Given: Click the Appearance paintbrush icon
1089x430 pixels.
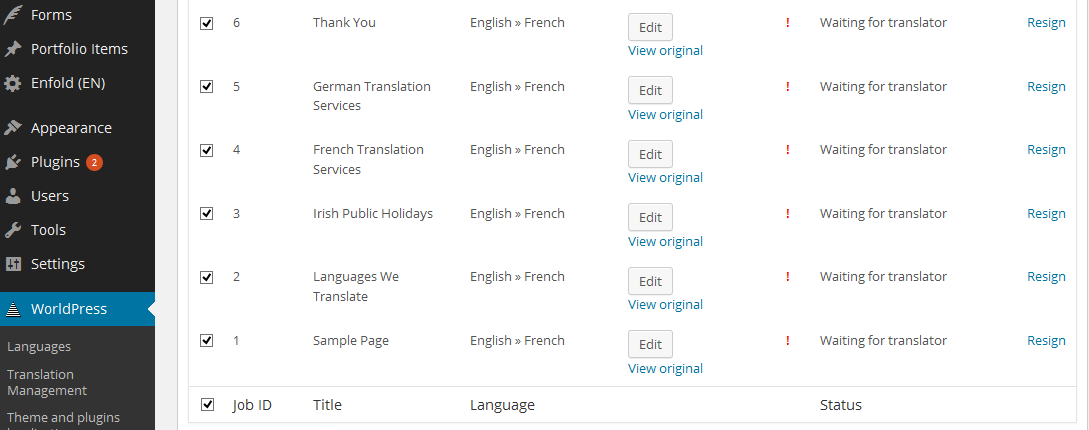Looking at the screenshot, I should (13, 128).
